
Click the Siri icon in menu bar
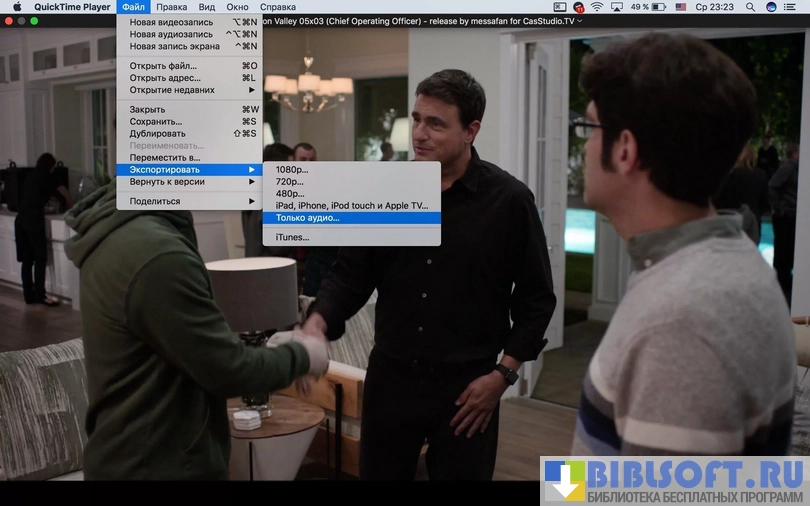point(771,7)
